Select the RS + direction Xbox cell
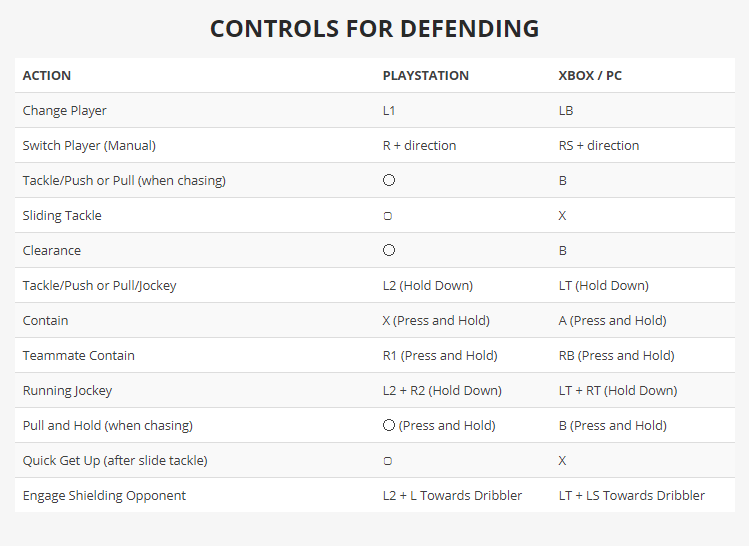Image resolution: width=749 pixels, height=546 pixels. pos(599,145)
